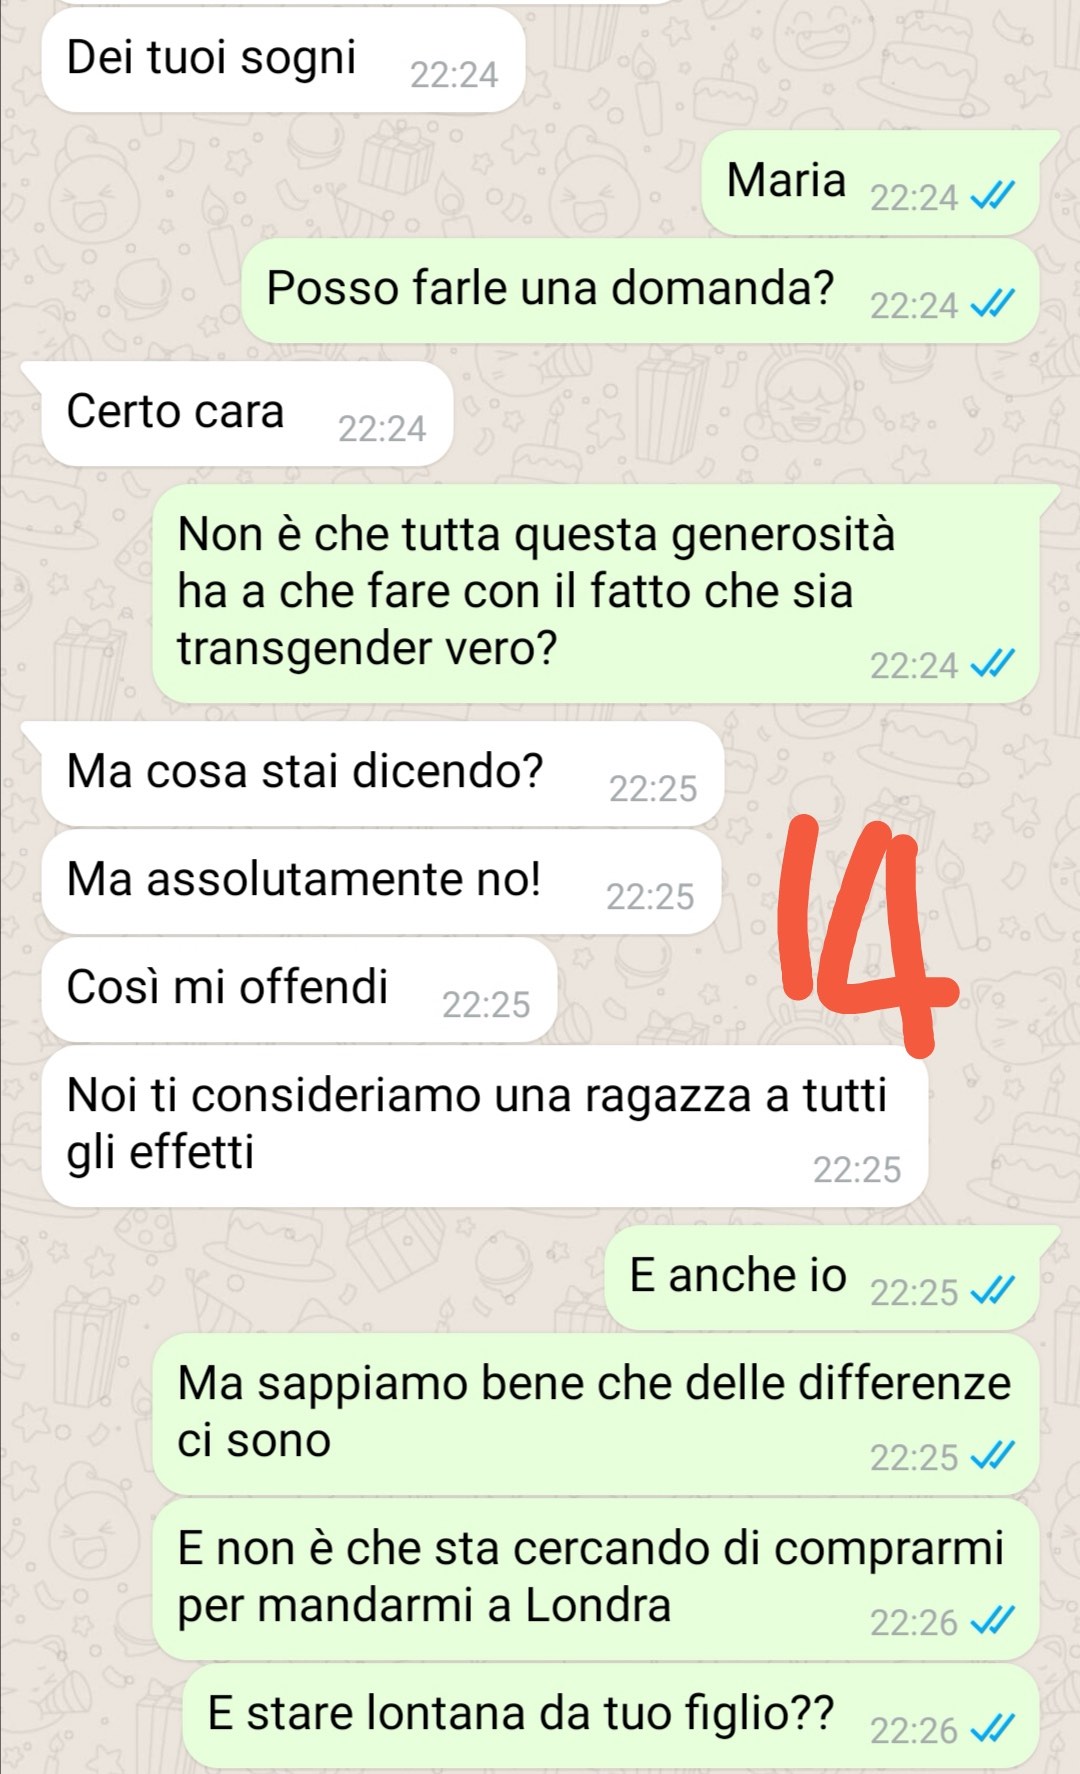1080x1774 pixels.
Task: Tap the blue read ticks on 'Maria'
Action: [993, 196]
